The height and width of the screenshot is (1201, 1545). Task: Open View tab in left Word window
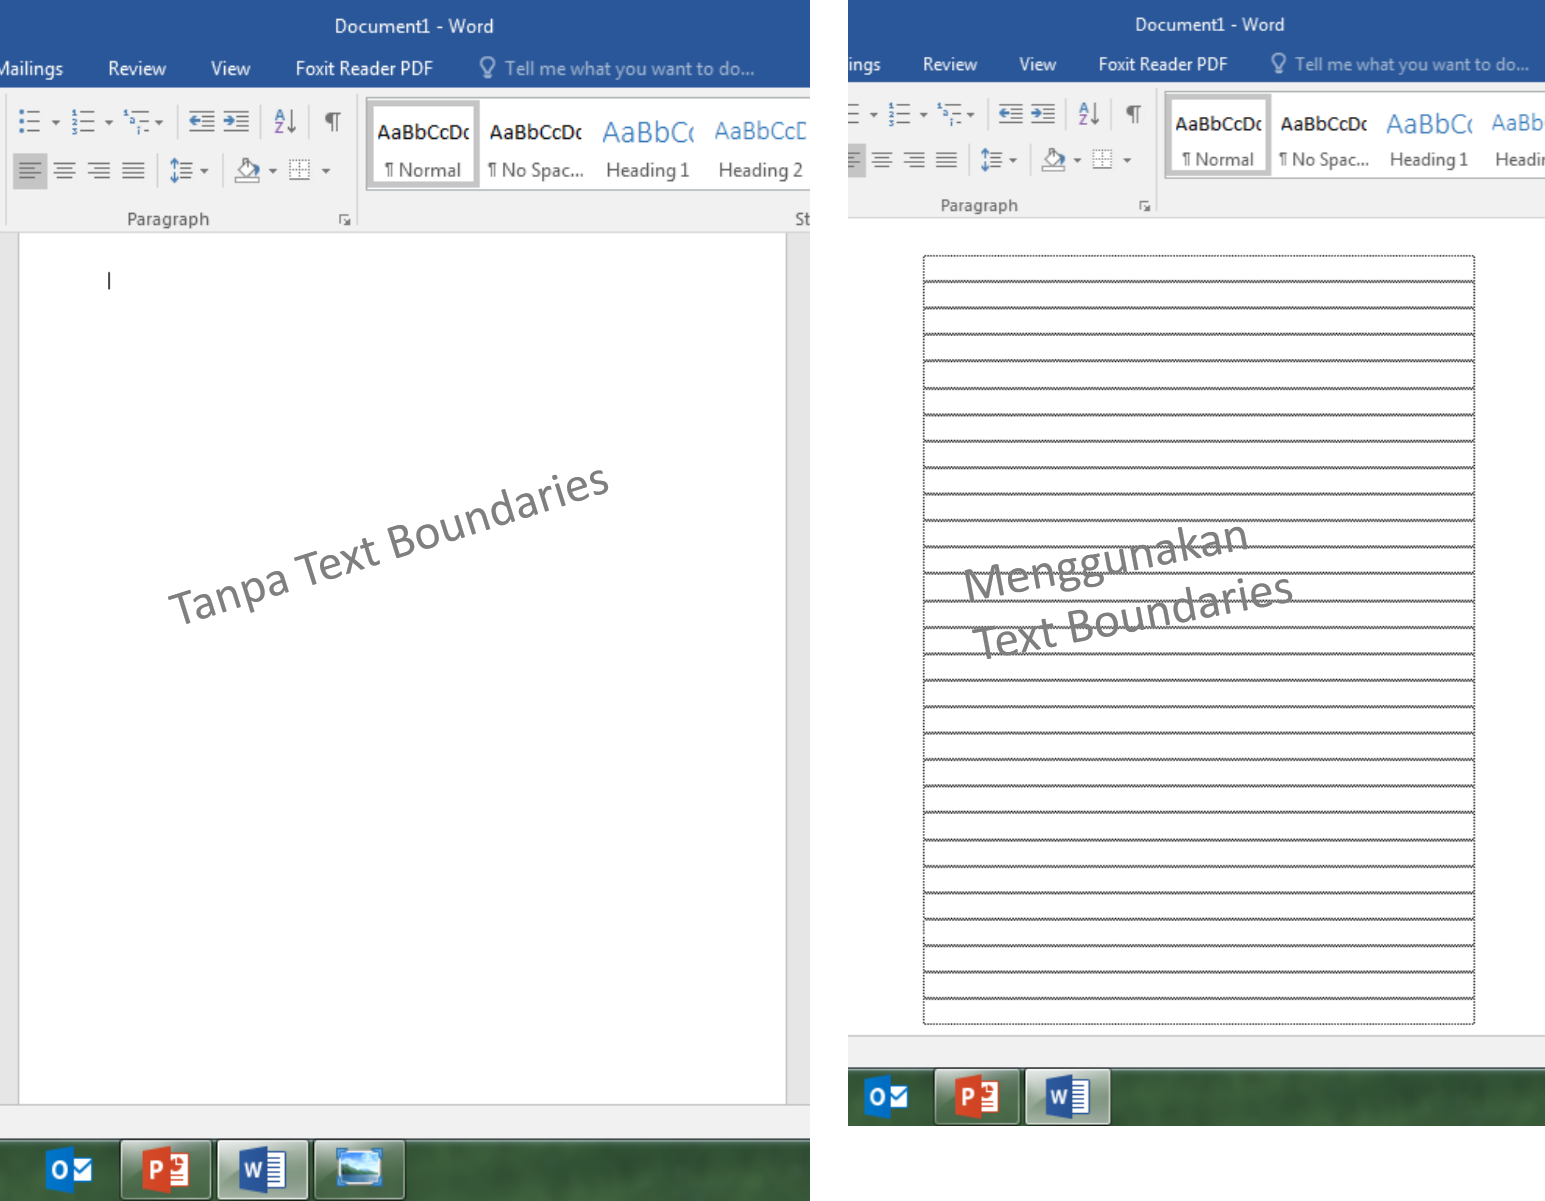click(x=230, y=68)
